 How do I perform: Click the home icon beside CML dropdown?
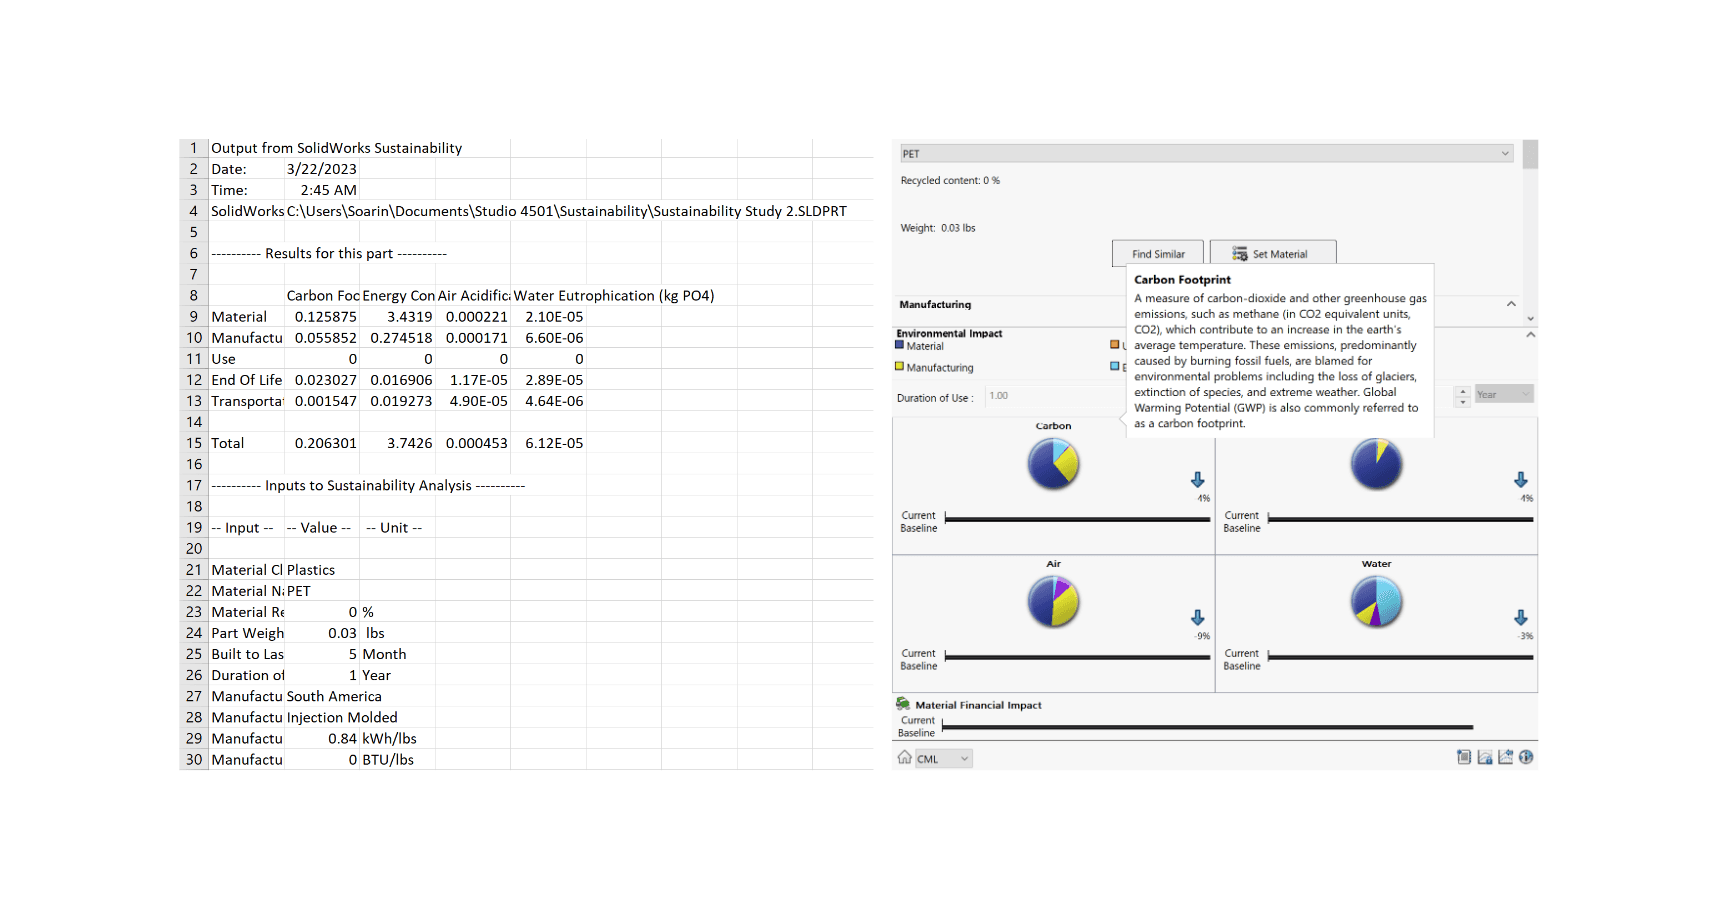(x=904, y=757)
